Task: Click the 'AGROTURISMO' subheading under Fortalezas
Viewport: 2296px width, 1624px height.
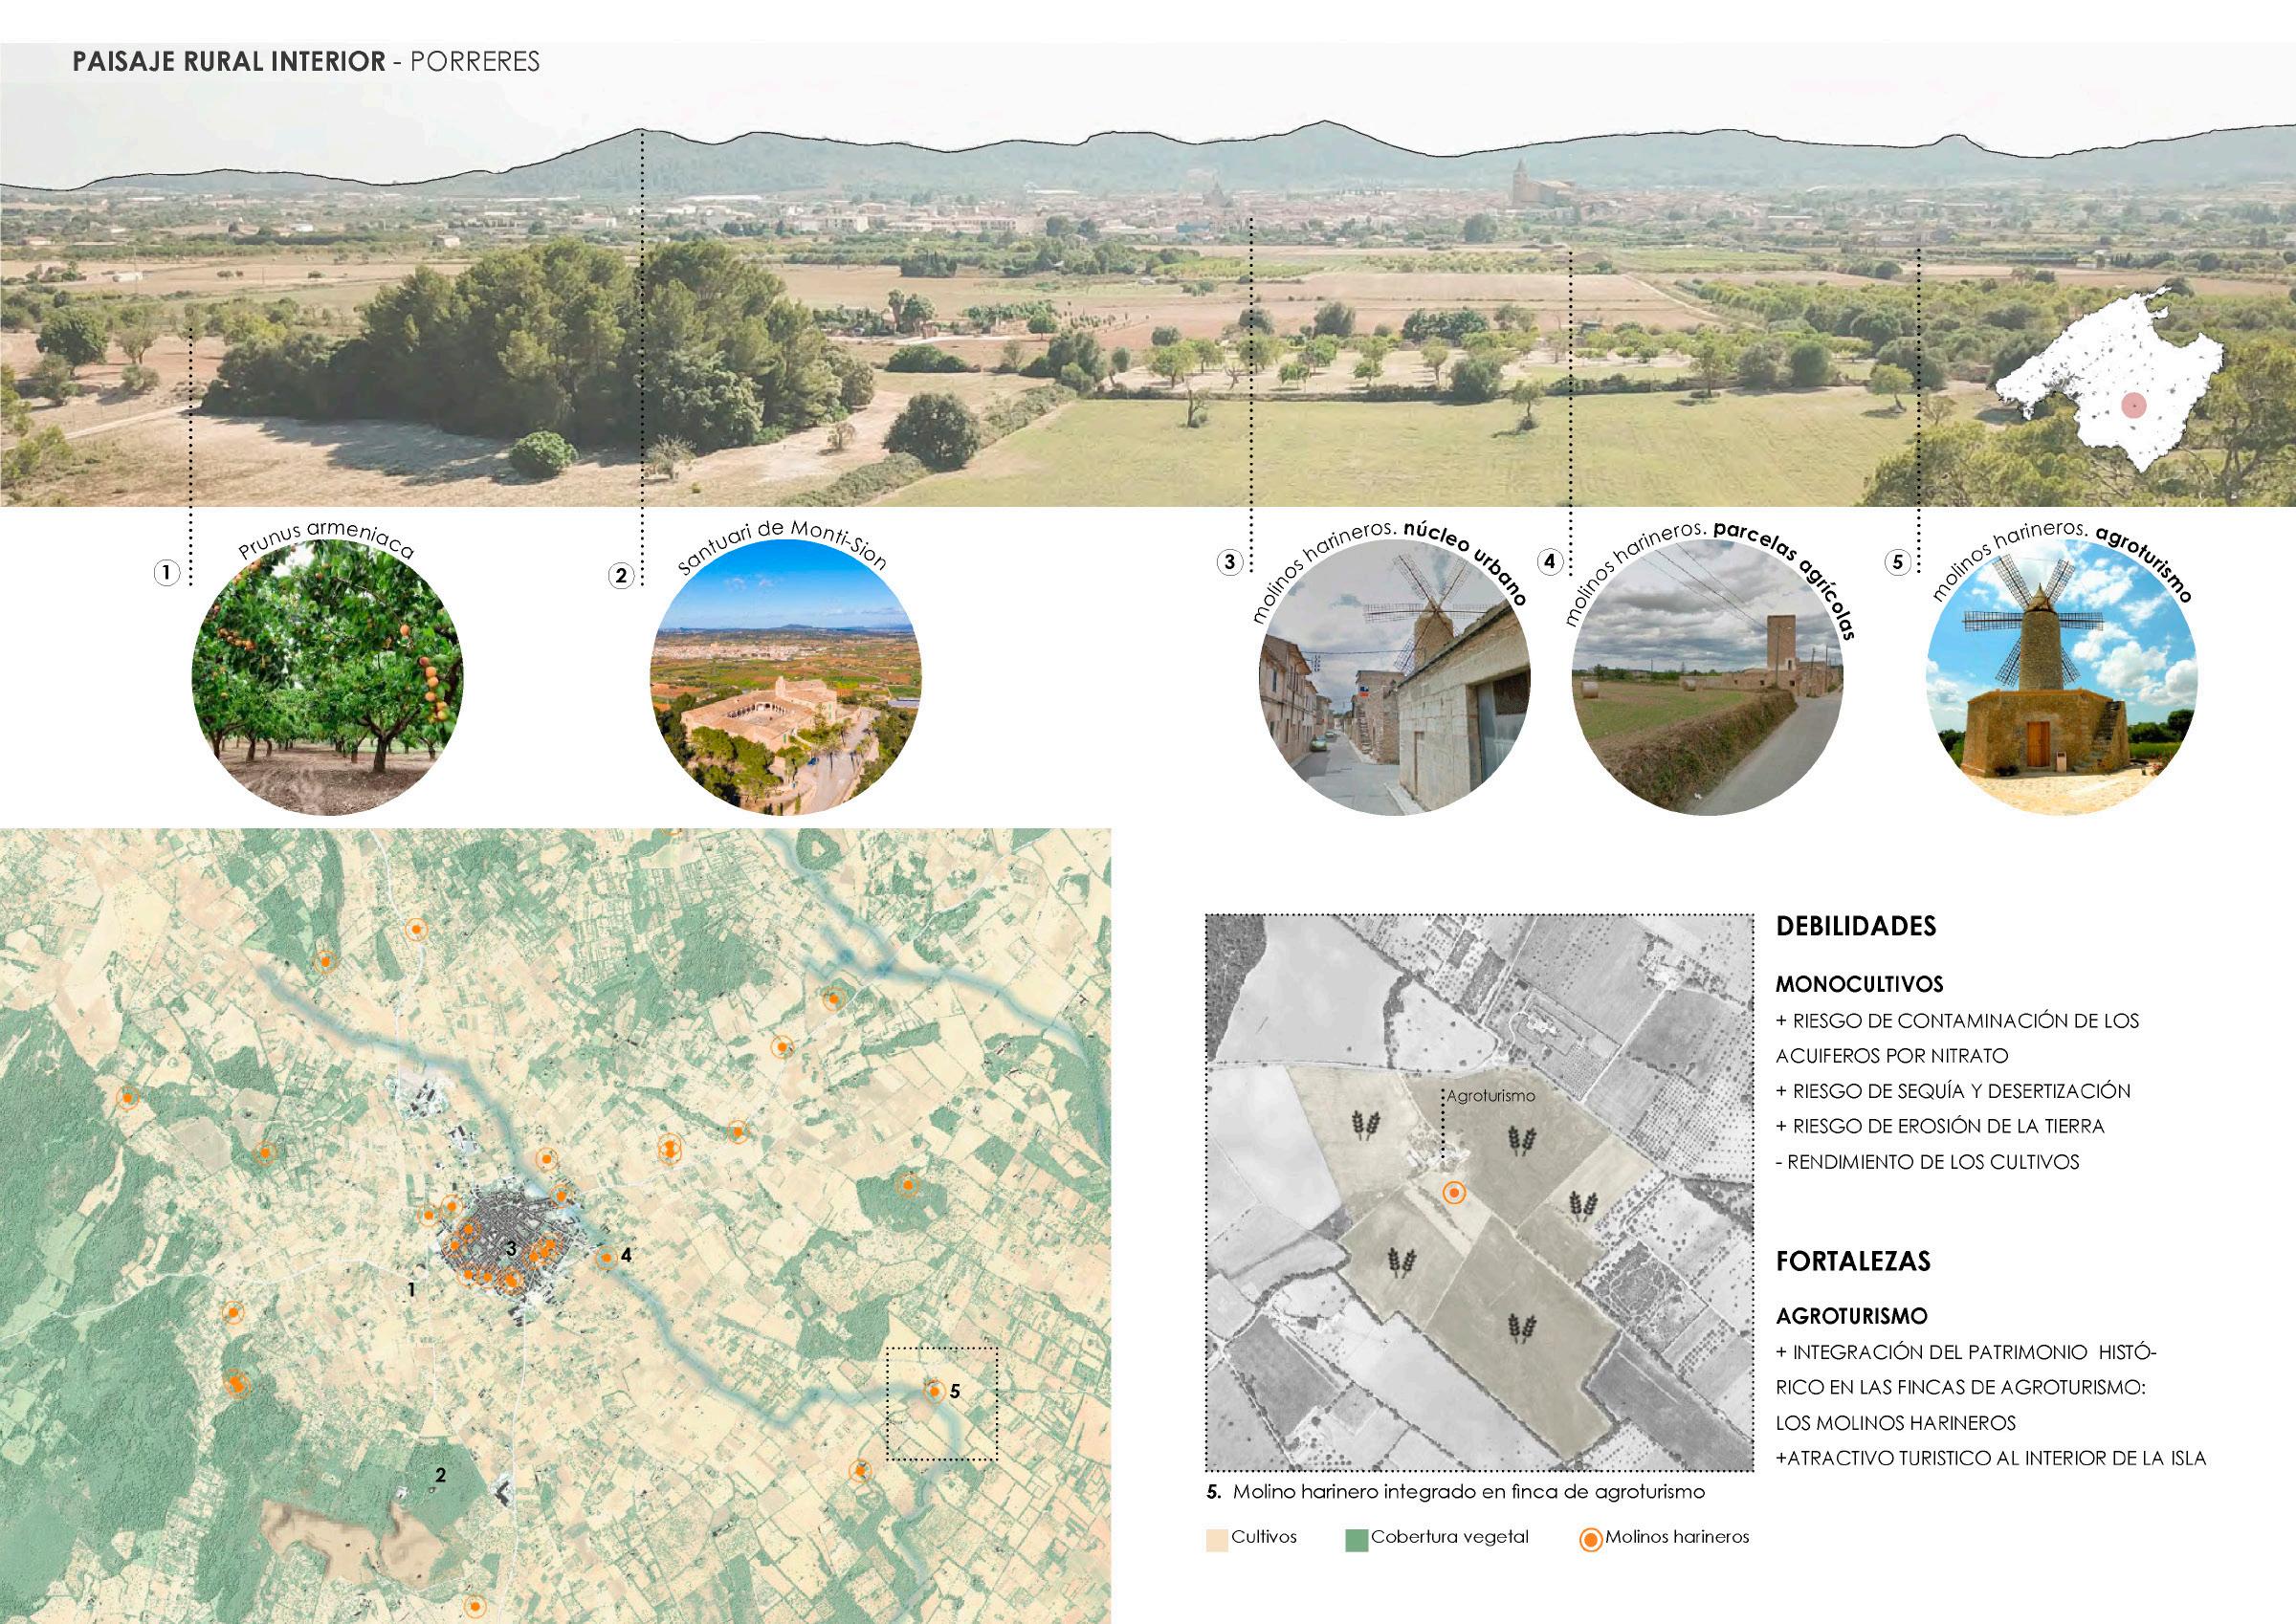Action: point(1851,1317)
